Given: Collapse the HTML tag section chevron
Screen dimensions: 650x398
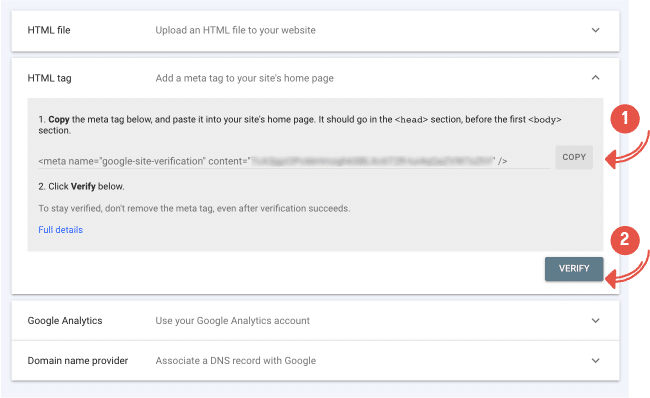Looking at the screenshot, I should [x=595, y=78].
